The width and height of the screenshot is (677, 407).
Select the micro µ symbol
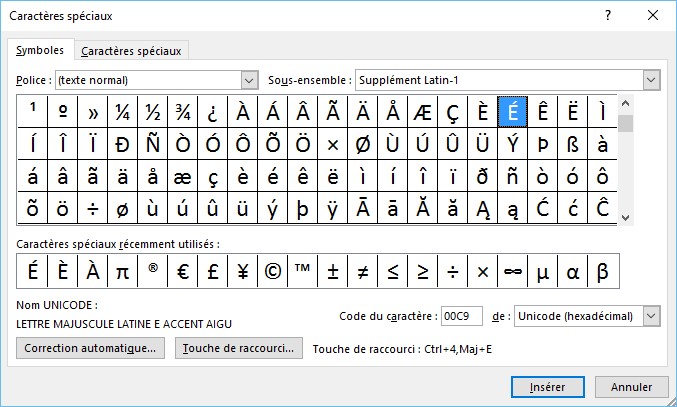tap(543, 271)
